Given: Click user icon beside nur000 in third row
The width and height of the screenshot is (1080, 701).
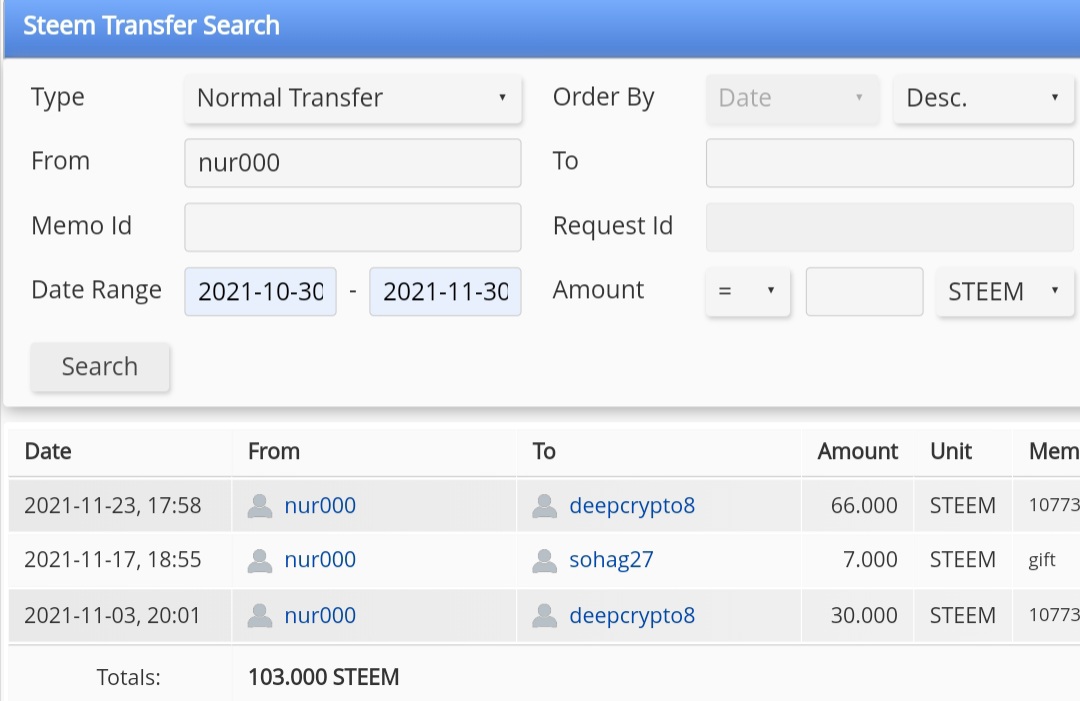Looking at the screenshot, I should point(260,615).
